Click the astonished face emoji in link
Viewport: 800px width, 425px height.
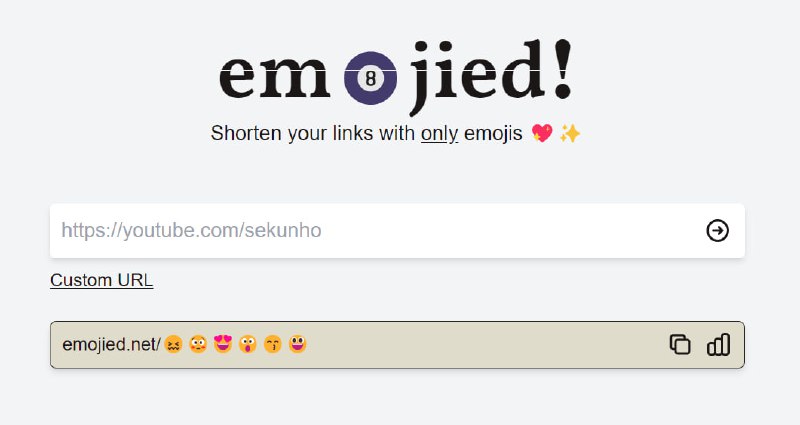coord(248,345)
